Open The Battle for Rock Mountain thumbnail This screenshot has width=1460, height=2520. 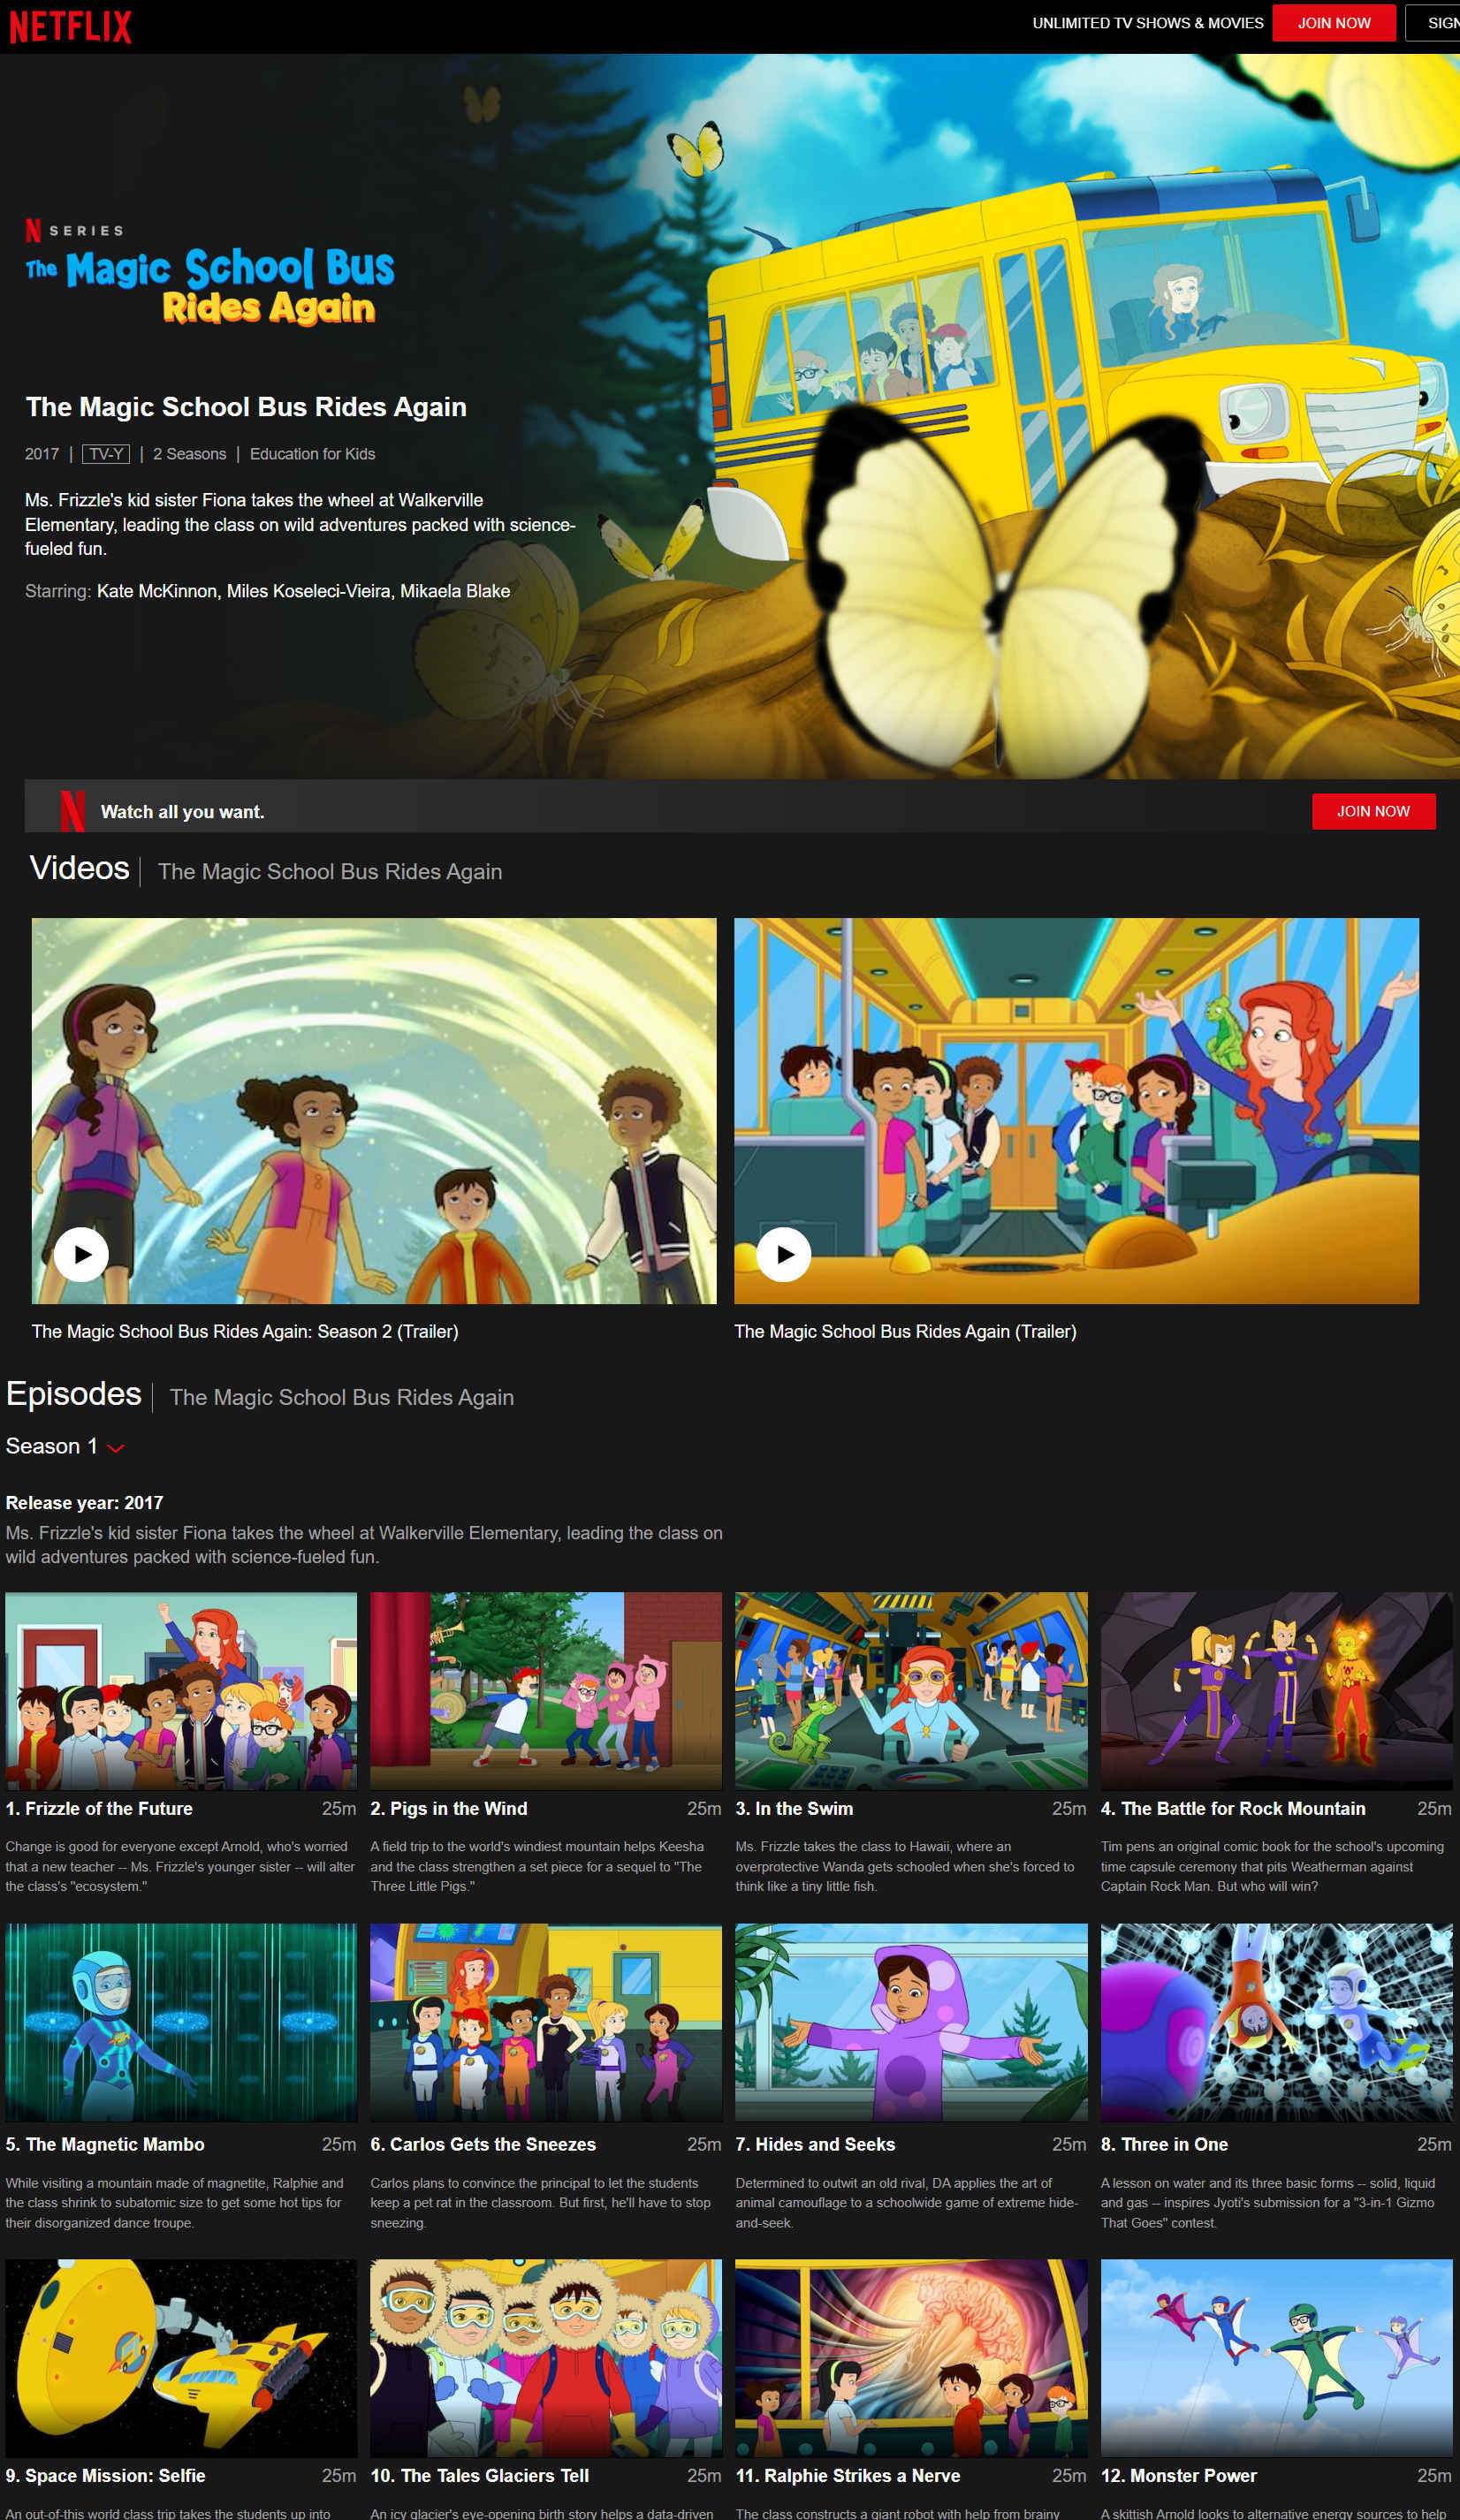pos(1275,1690)
